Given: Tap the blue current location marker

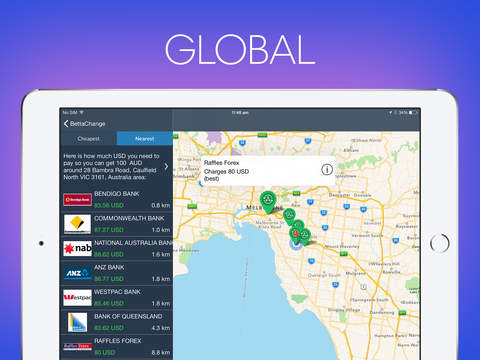Looking at the screenshot, I should [295, 245].
